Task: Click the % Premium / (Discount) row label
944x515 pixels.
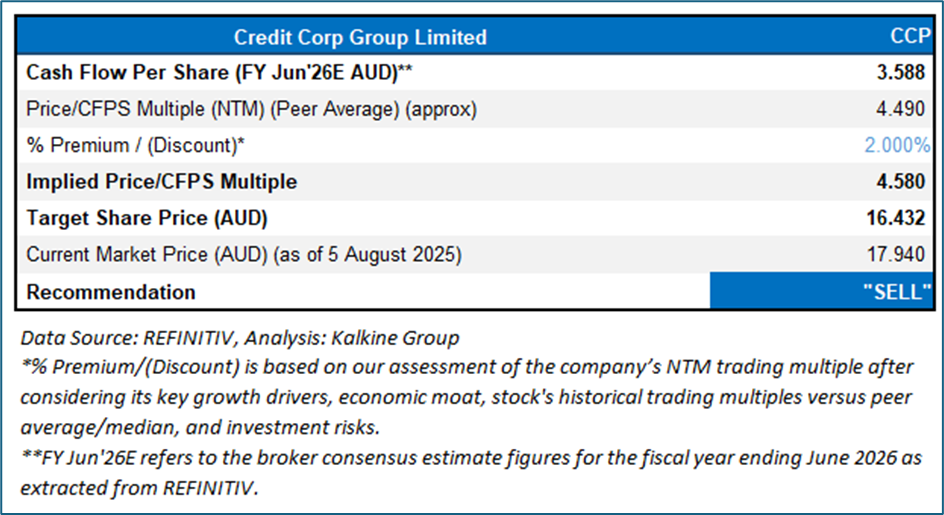Action: [136, 146]
